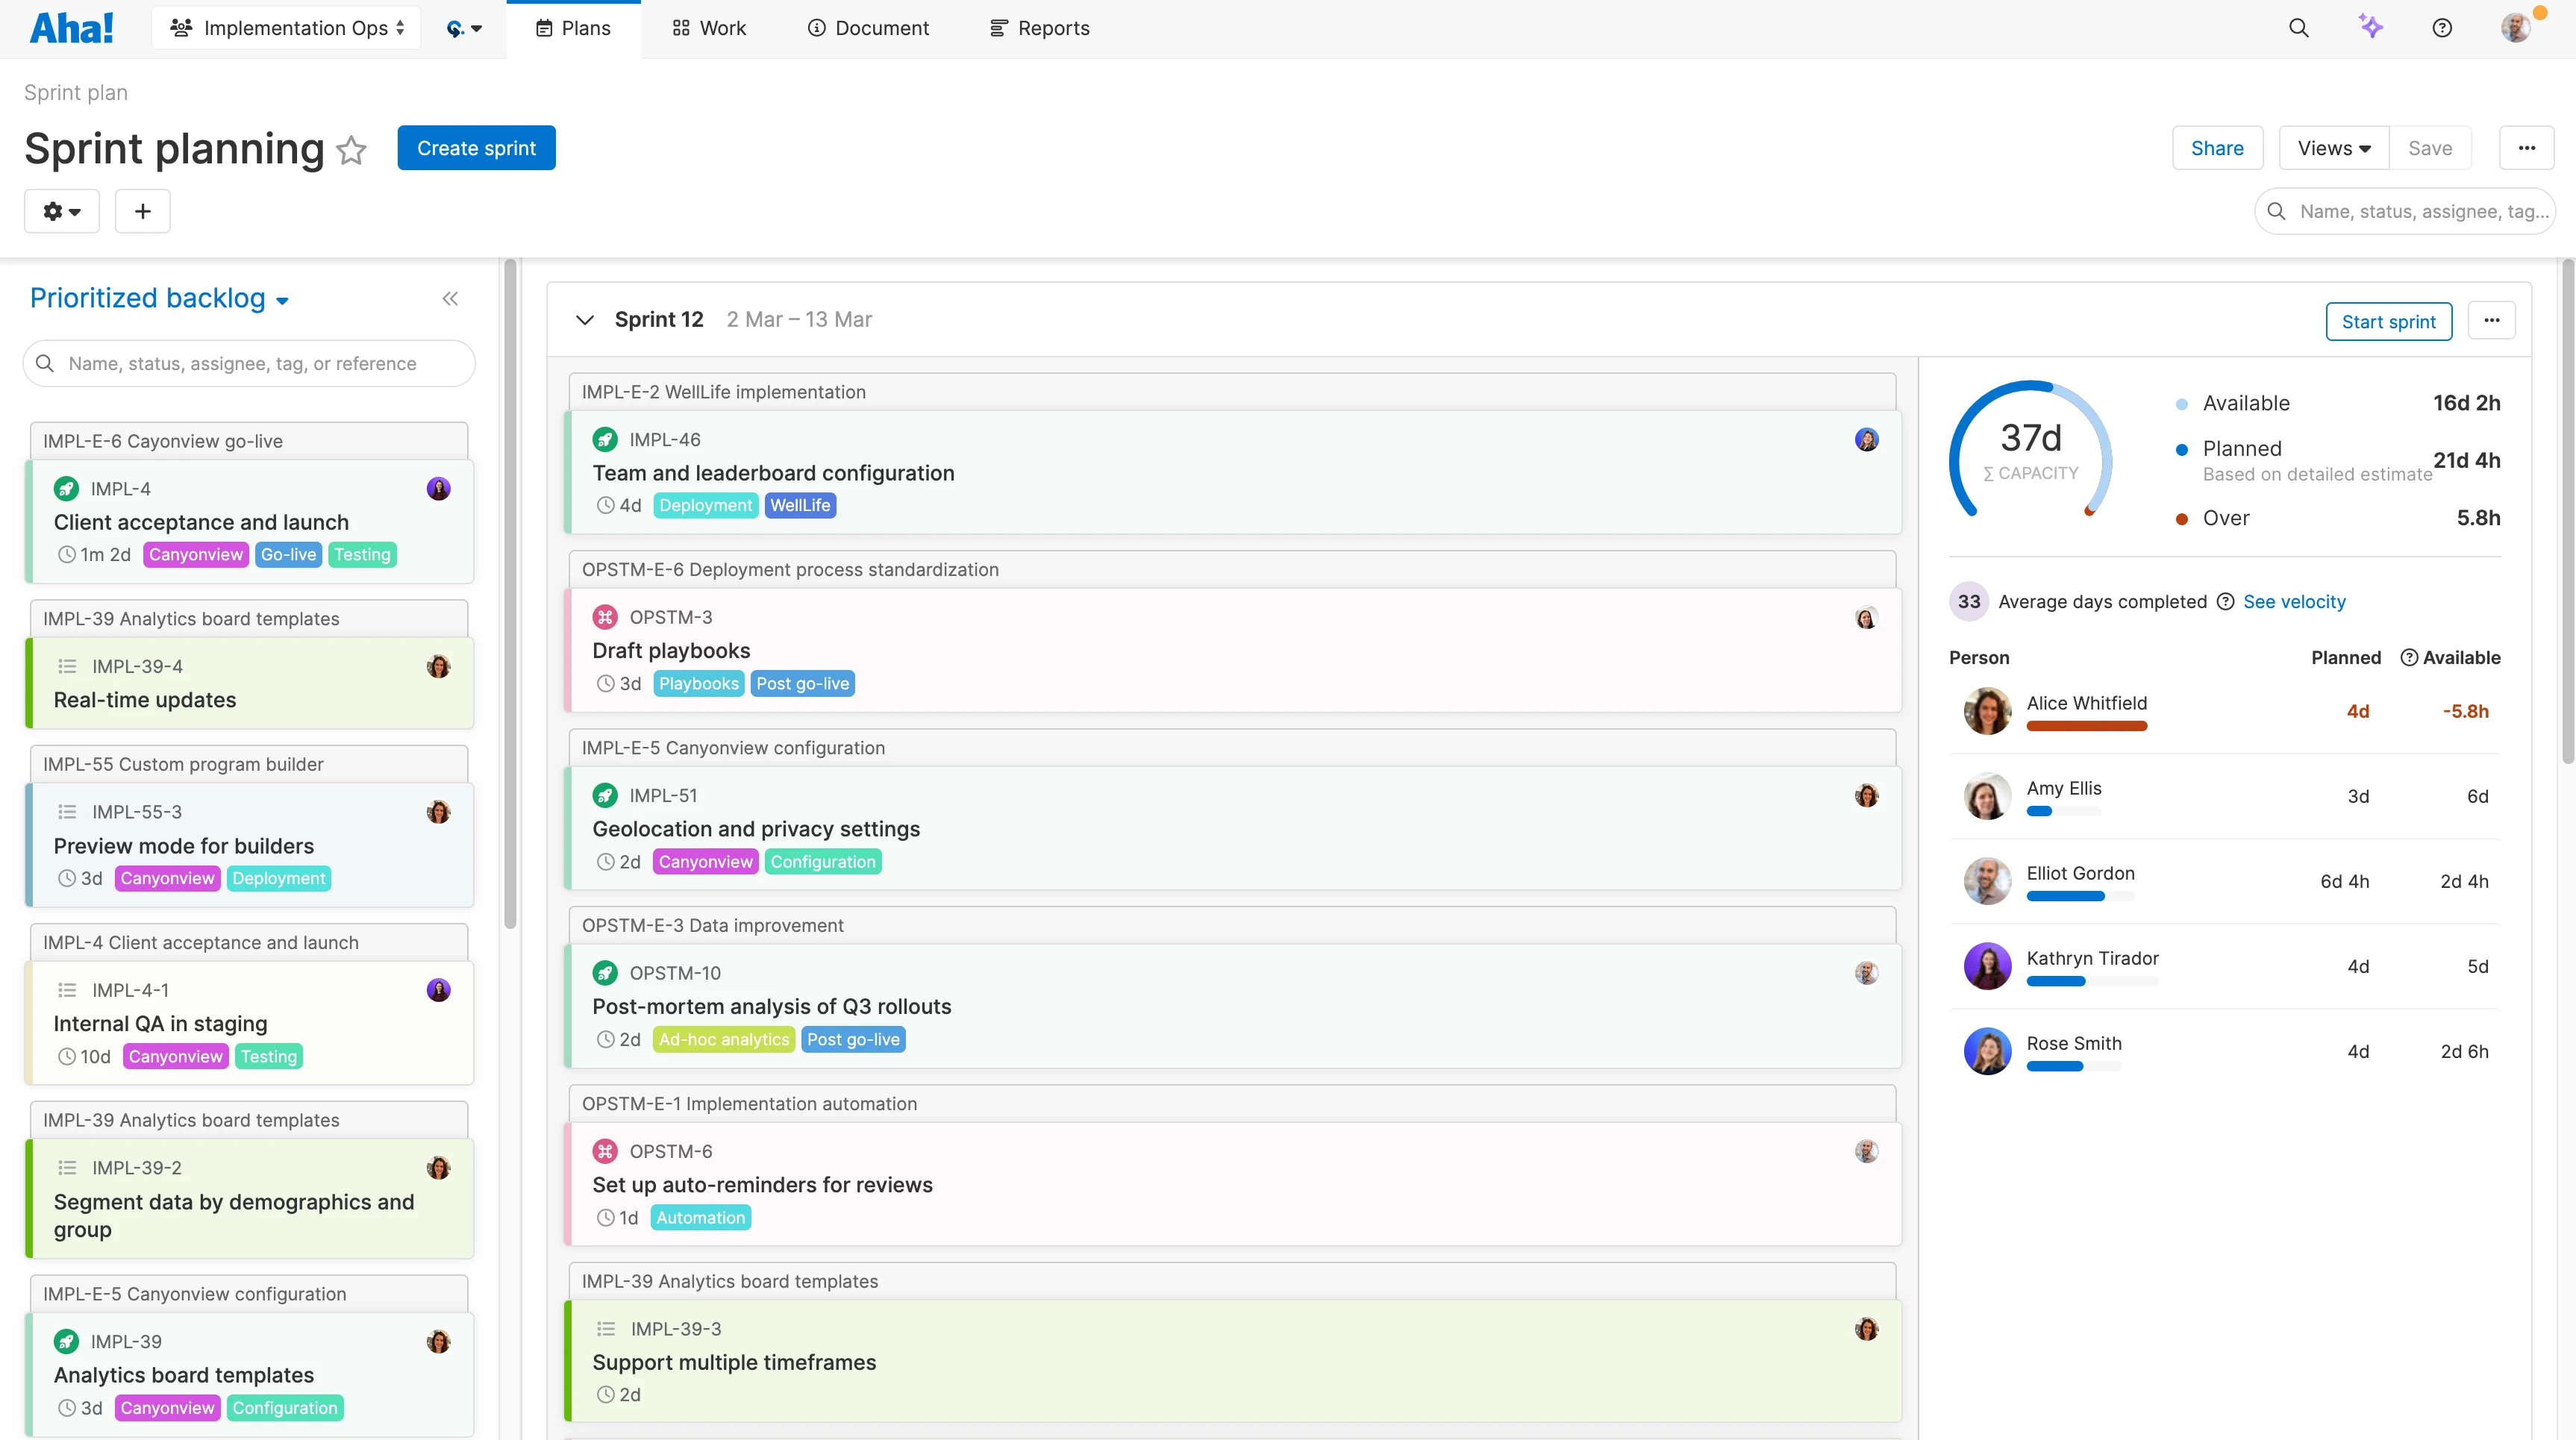Click the Create sprint button

pos(476,147)
